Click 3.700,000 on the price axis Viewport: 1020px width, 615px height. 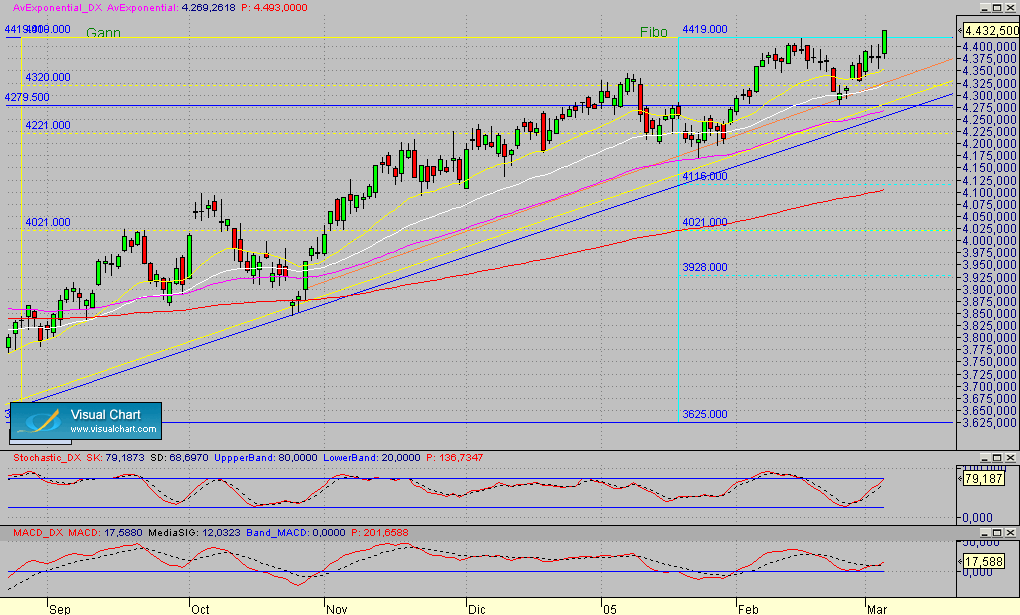click(x=989, y=387)
